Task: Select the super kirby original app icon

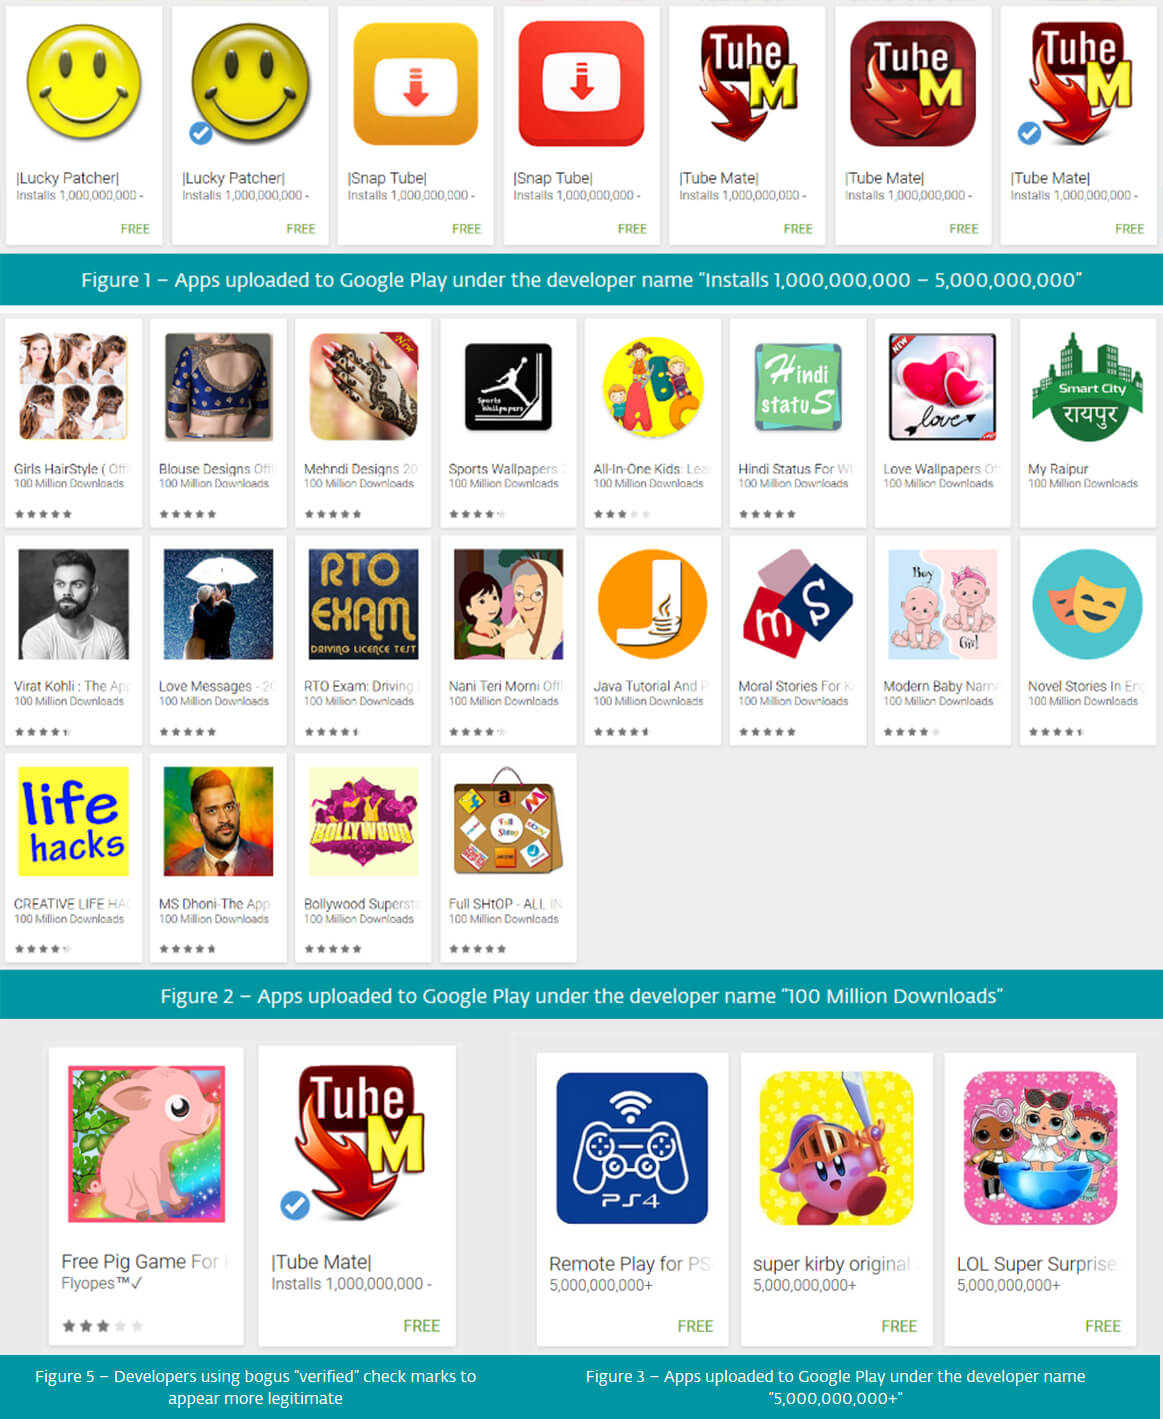Action: pos(836,1148)
